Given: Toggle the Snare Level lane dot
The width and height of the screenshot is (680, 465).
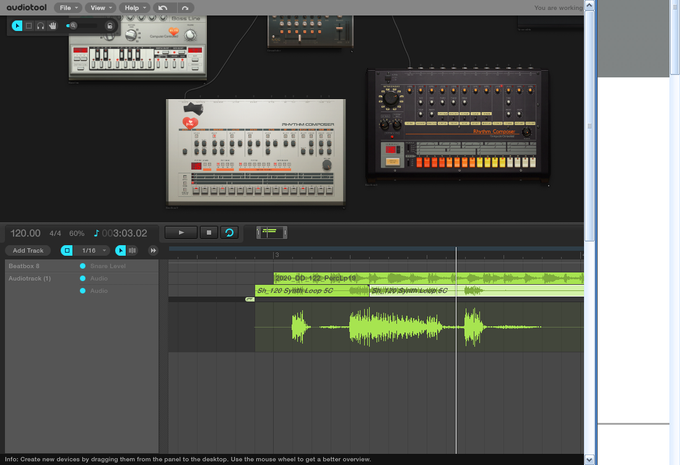Looking at the screenshot, I should tap(82, 266).
